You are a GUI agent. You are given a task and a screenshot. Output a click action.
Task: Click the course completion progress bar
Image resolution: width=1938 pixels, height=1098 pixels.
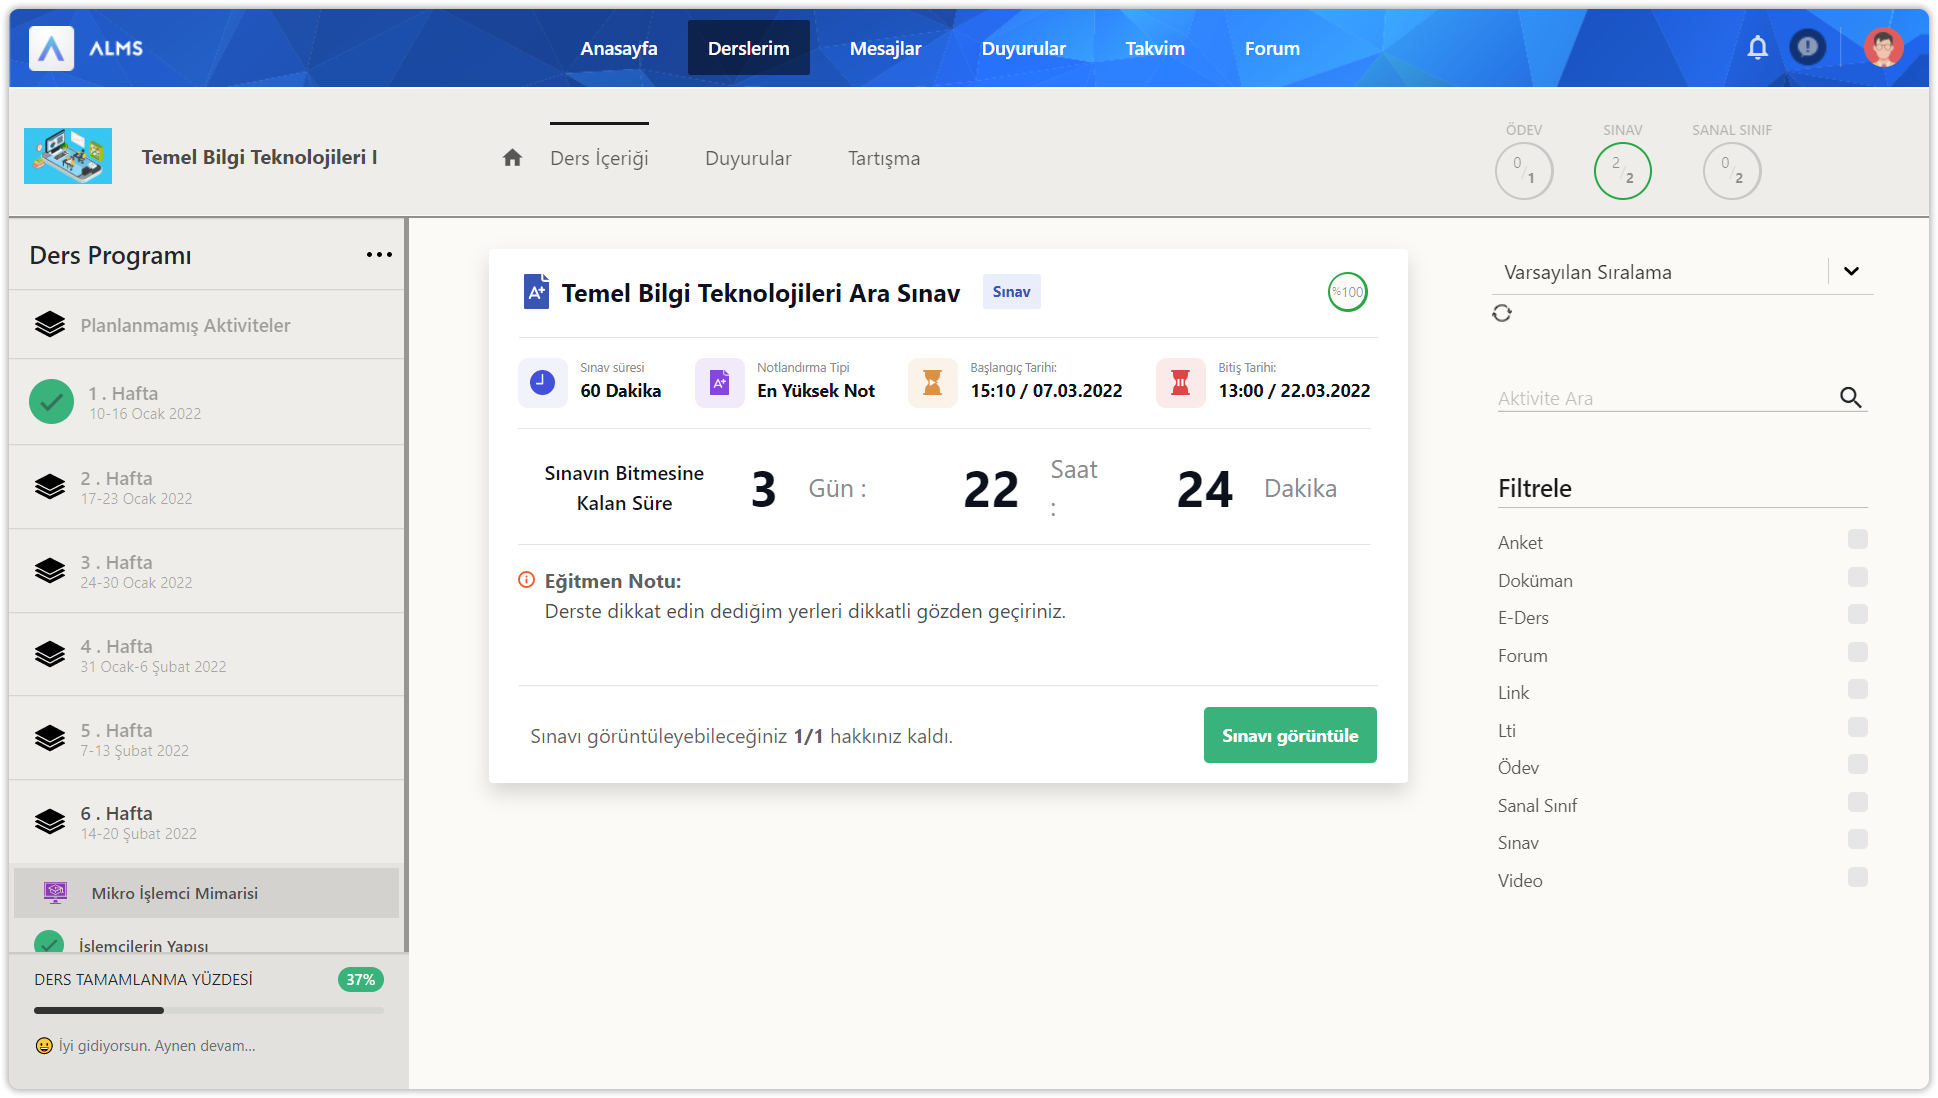click(x=209, y=1010)
